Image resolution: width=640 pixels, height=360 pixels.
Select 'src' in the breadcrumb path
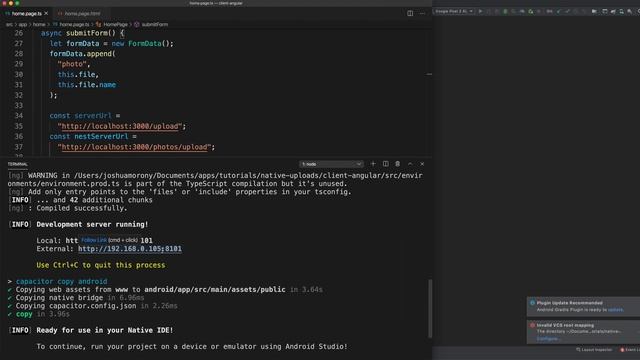[9, 24]
